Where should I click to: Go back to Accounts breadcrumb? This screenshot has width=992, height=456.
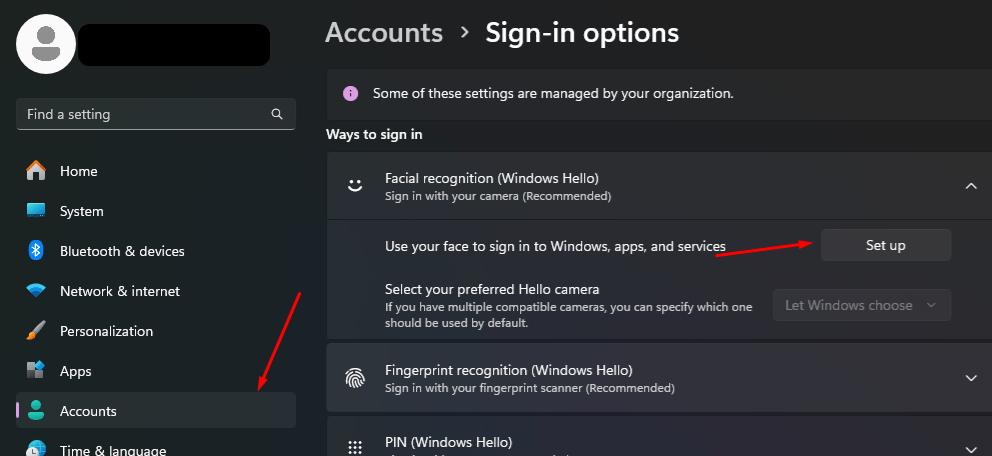(x=384, y=32)
